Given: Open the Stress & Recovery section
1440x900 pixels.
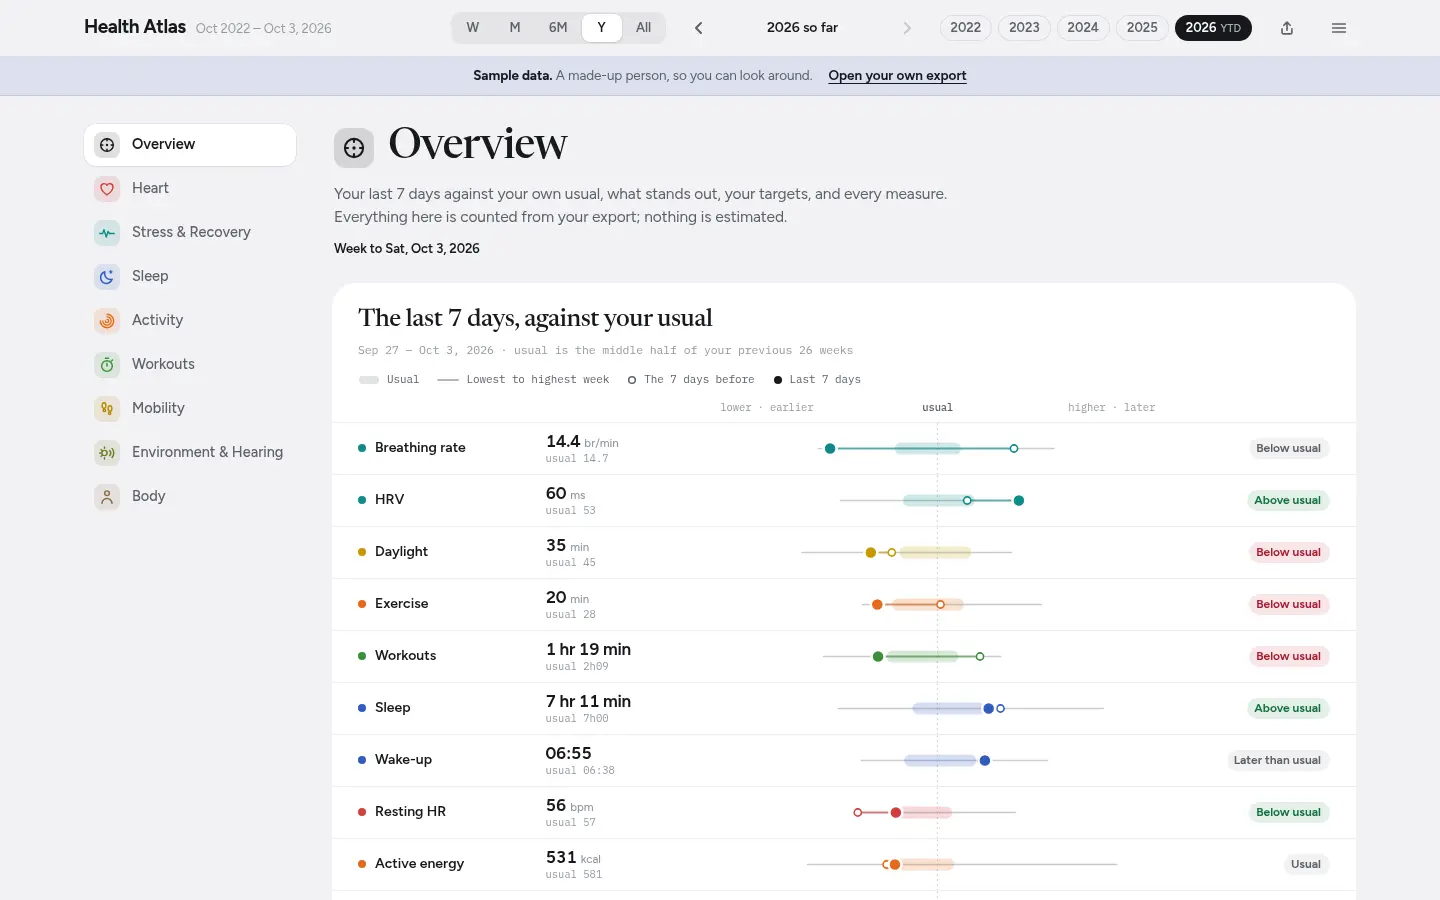Looking at the screenshot, I should pos(190,233).
